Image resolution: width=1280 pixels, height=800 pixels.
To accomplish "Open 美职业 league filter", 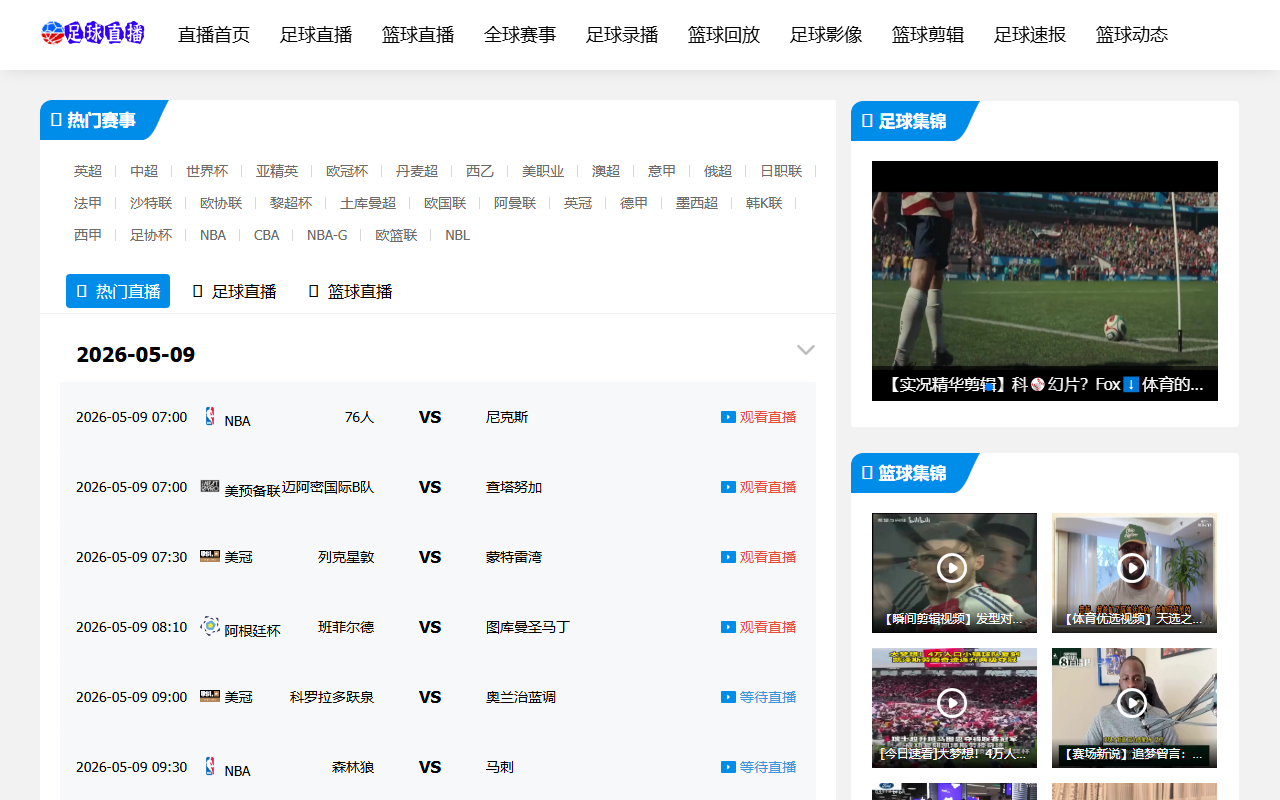I will point(543,171).
